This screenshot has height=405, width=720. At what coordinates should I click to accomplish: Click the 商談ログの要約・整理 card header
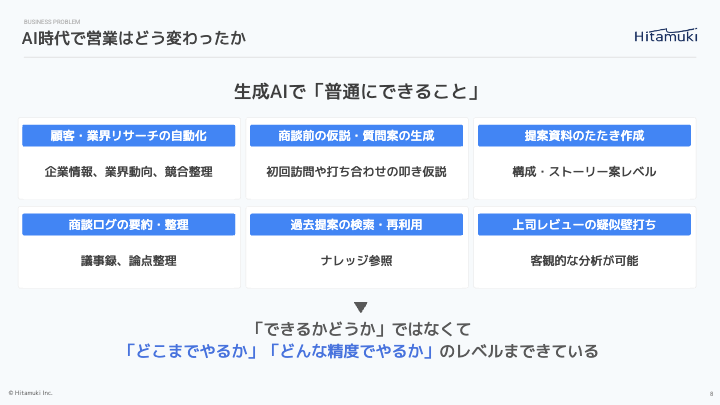(129, 224)
